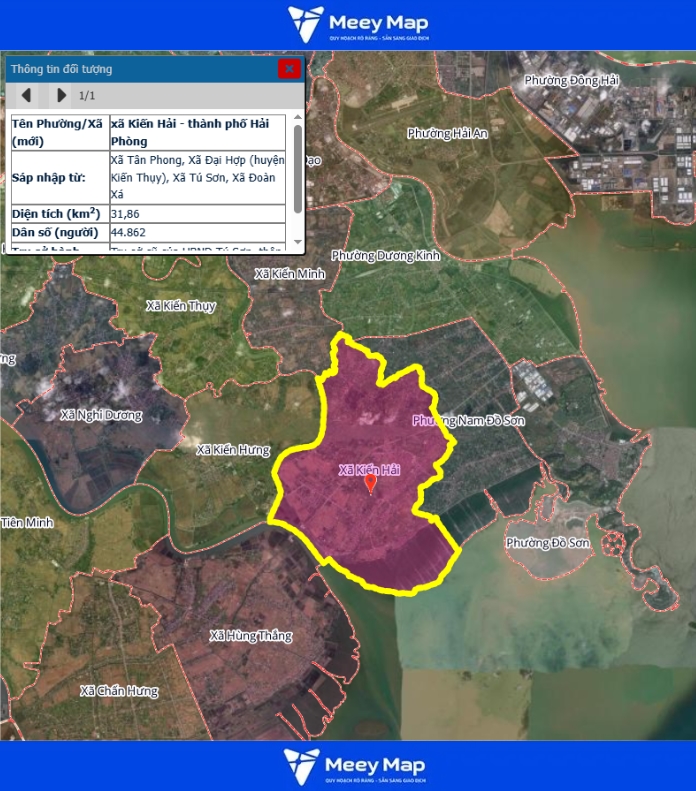Click the red location pin marker

370,484
